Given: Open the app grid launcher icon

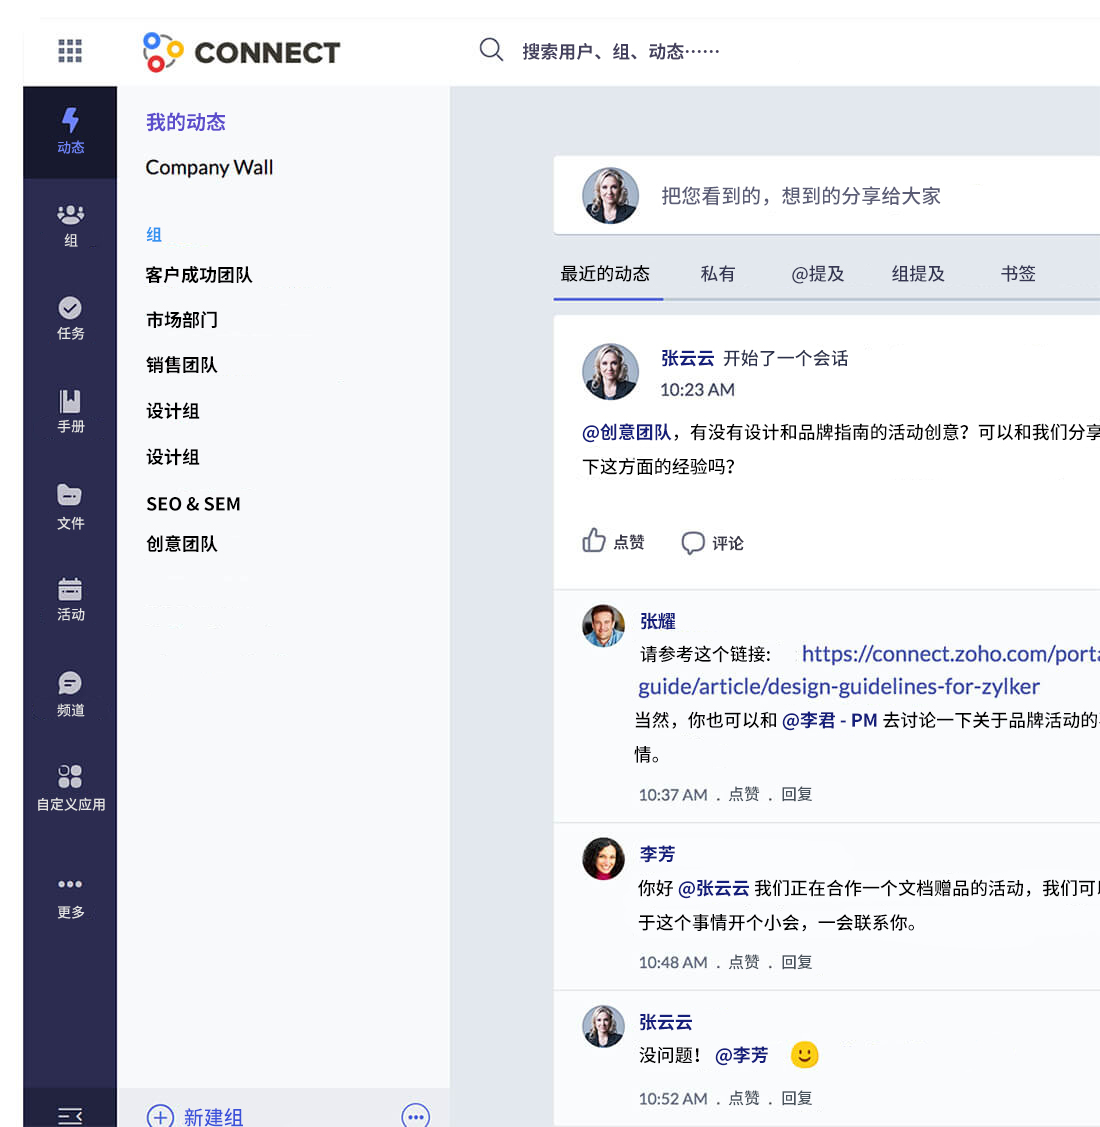Looking at the screenshot, I should pos(70,51).
